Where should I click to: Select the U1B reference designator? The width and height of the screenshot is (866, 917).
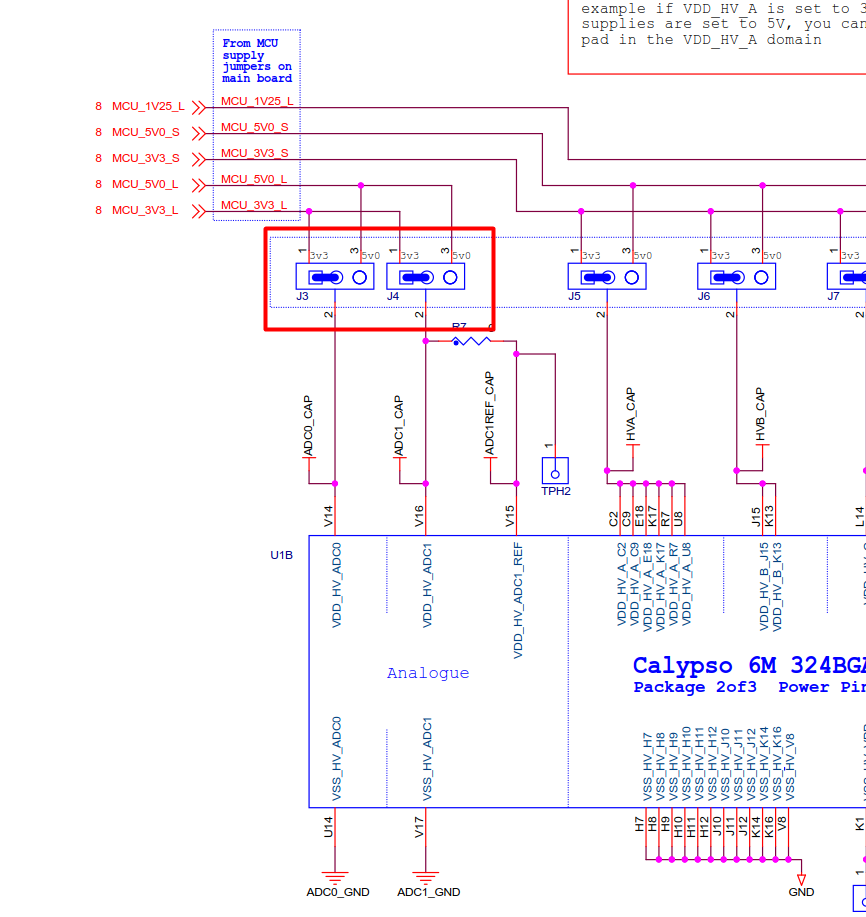281,555
